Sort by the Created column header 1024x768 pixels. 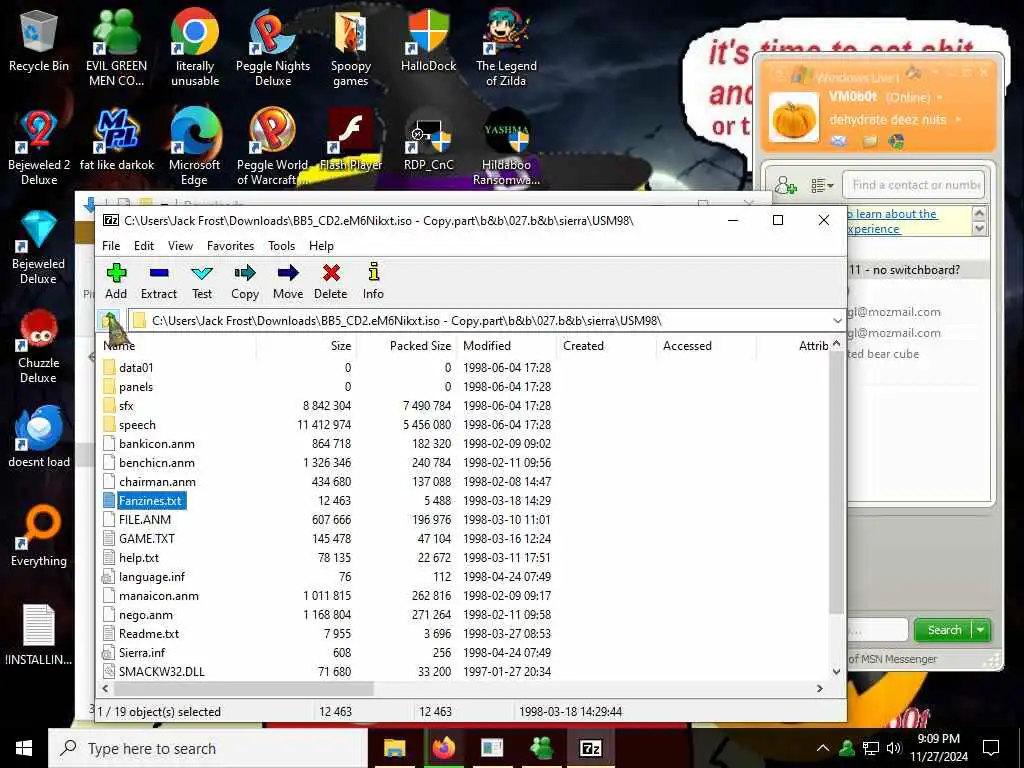pyautogui.click(x=606, y=345)
